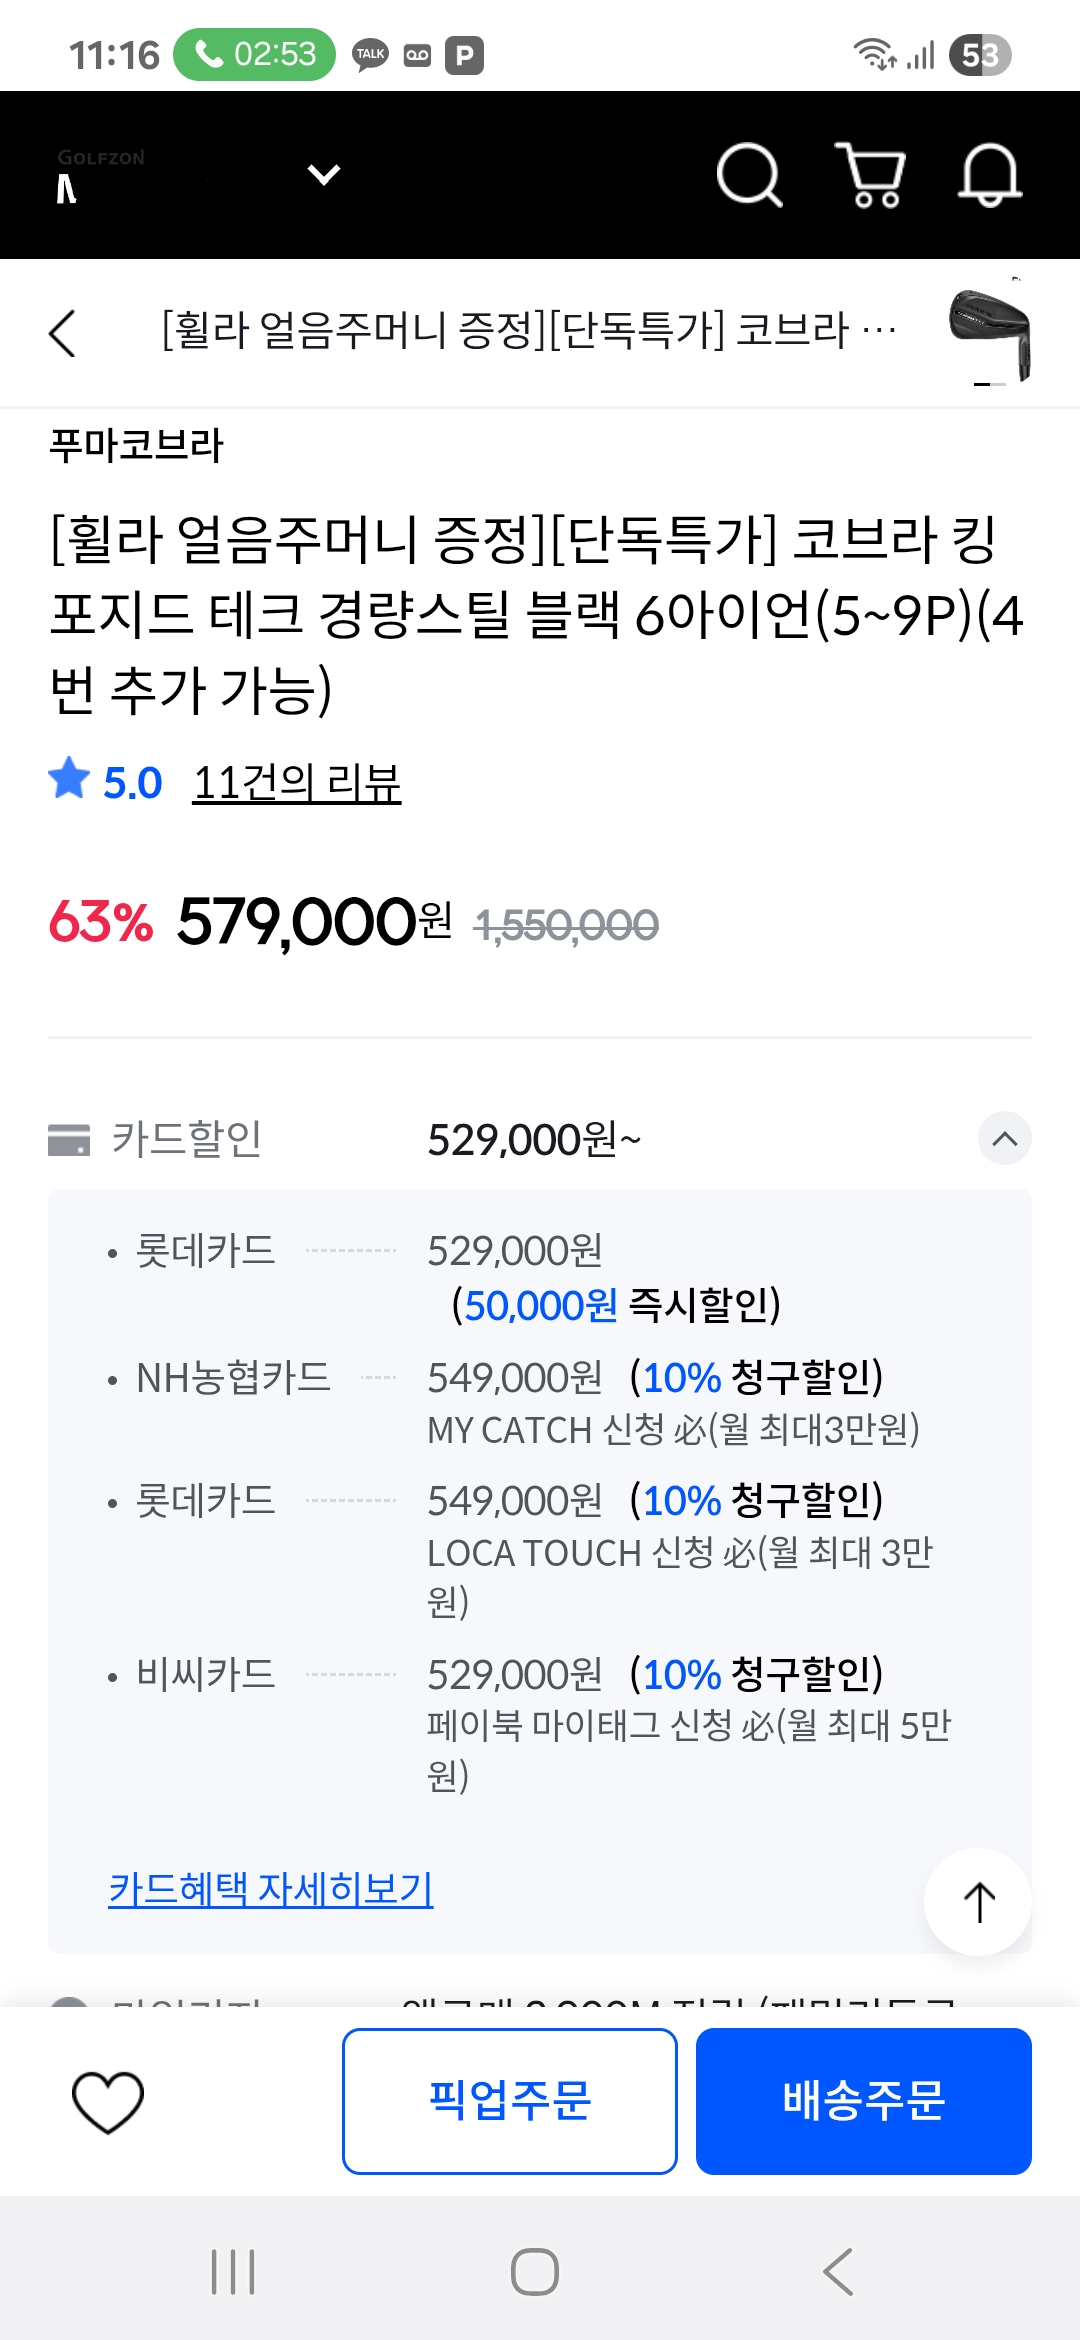Open 카드혜택 자세히보기 link
1080x2340 pixels.
[x=271, y=1889]
